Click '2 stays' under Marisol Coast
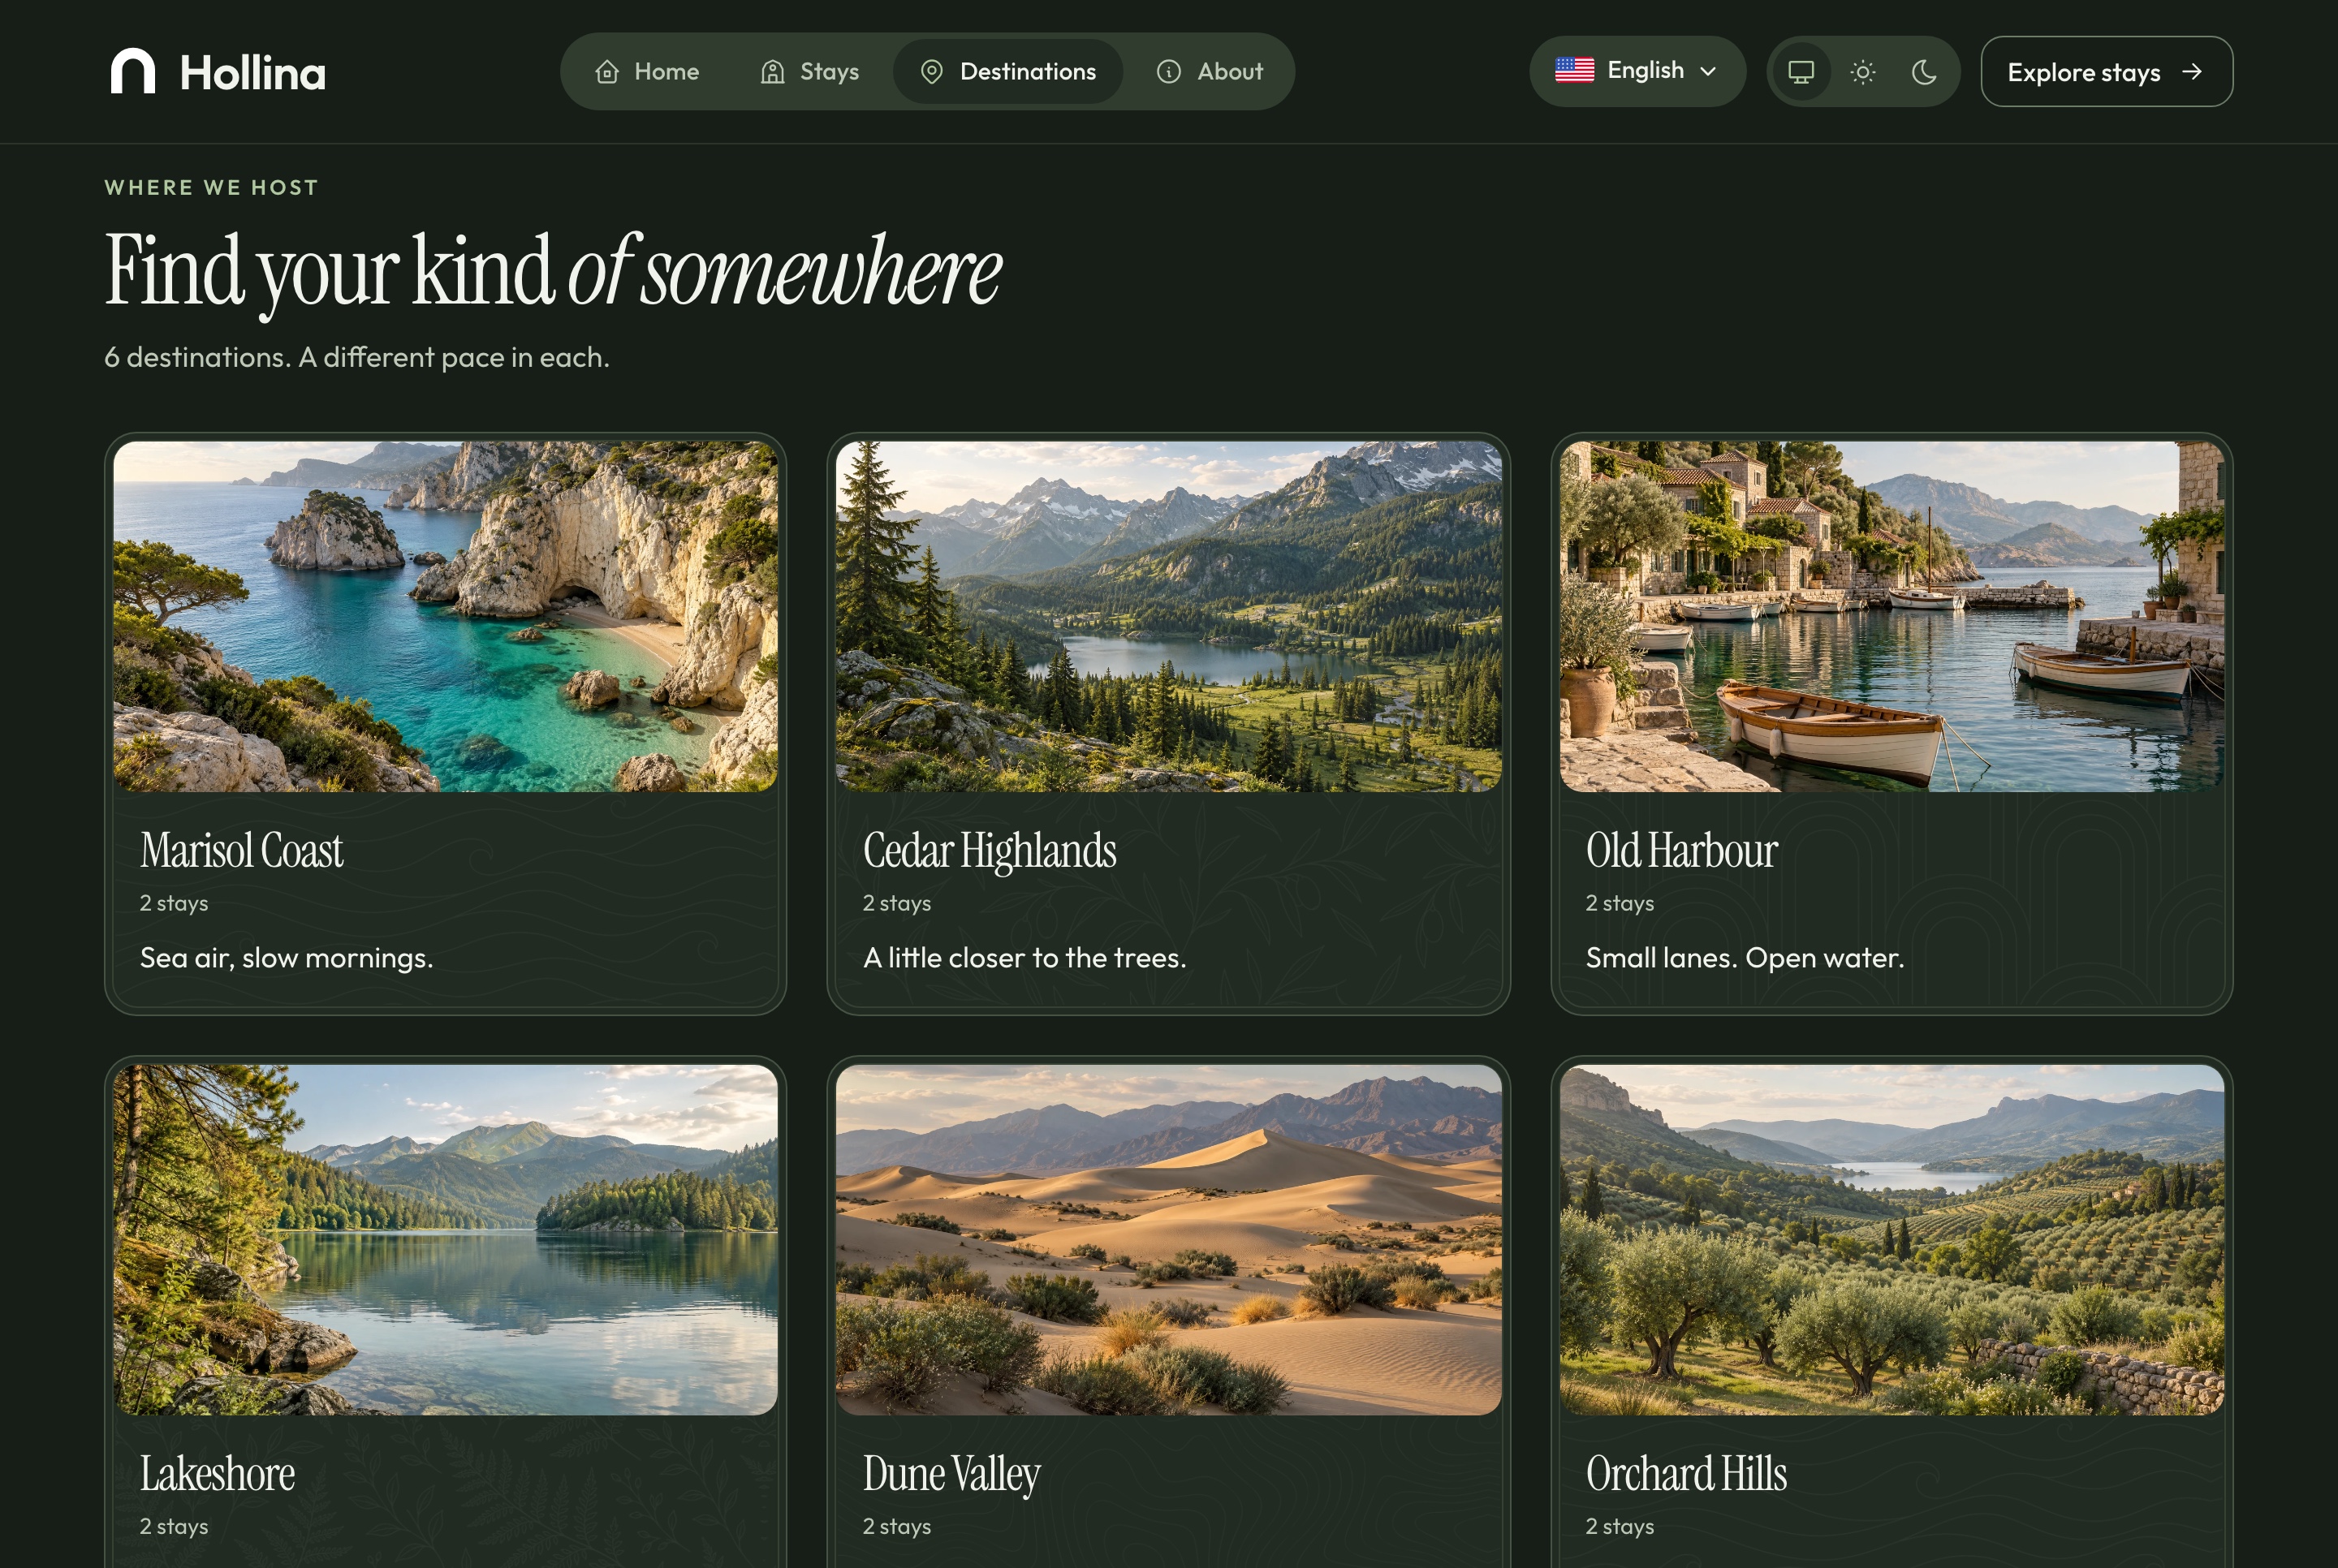The width and height of the screenshot is (2338, 1568). click(174, 903)
